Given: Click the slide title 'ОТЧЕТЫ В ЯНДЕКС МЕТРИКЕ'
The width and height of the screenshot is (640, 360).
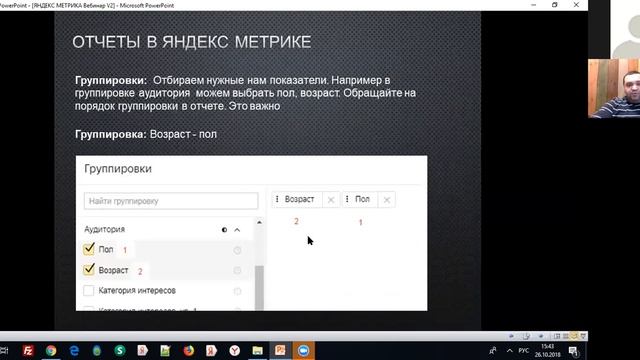Looking at the screenshot, I should click(192, 42).
